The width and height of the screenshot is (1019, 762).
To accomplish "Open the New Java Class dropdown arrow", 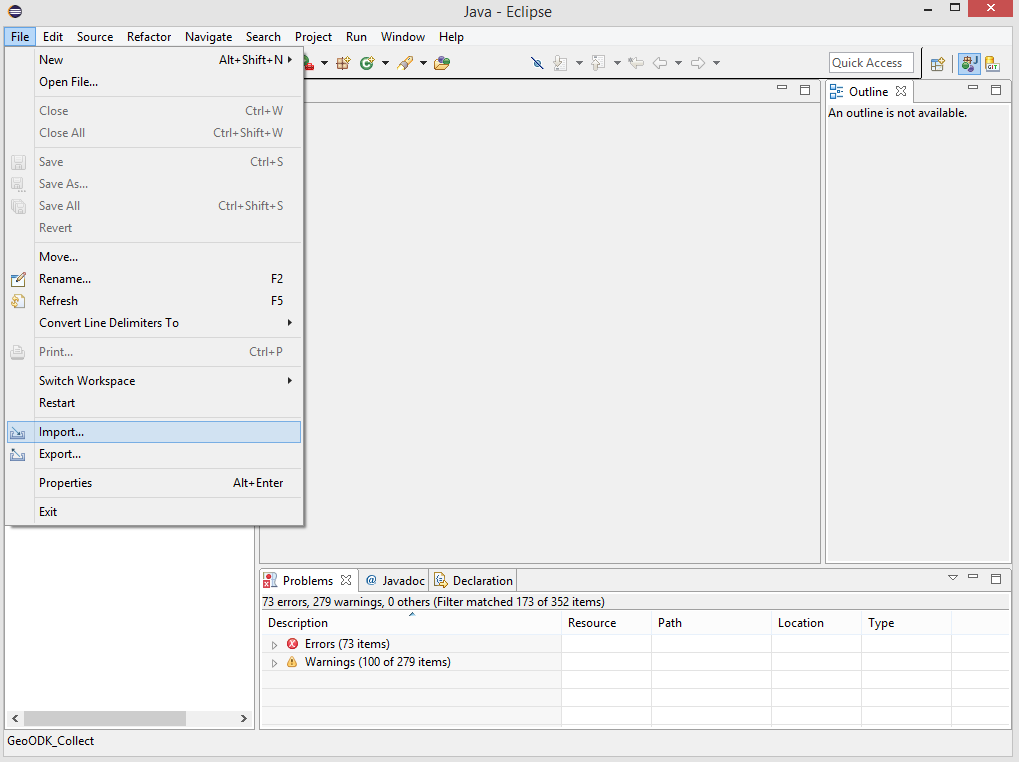I will pos(385,63).
